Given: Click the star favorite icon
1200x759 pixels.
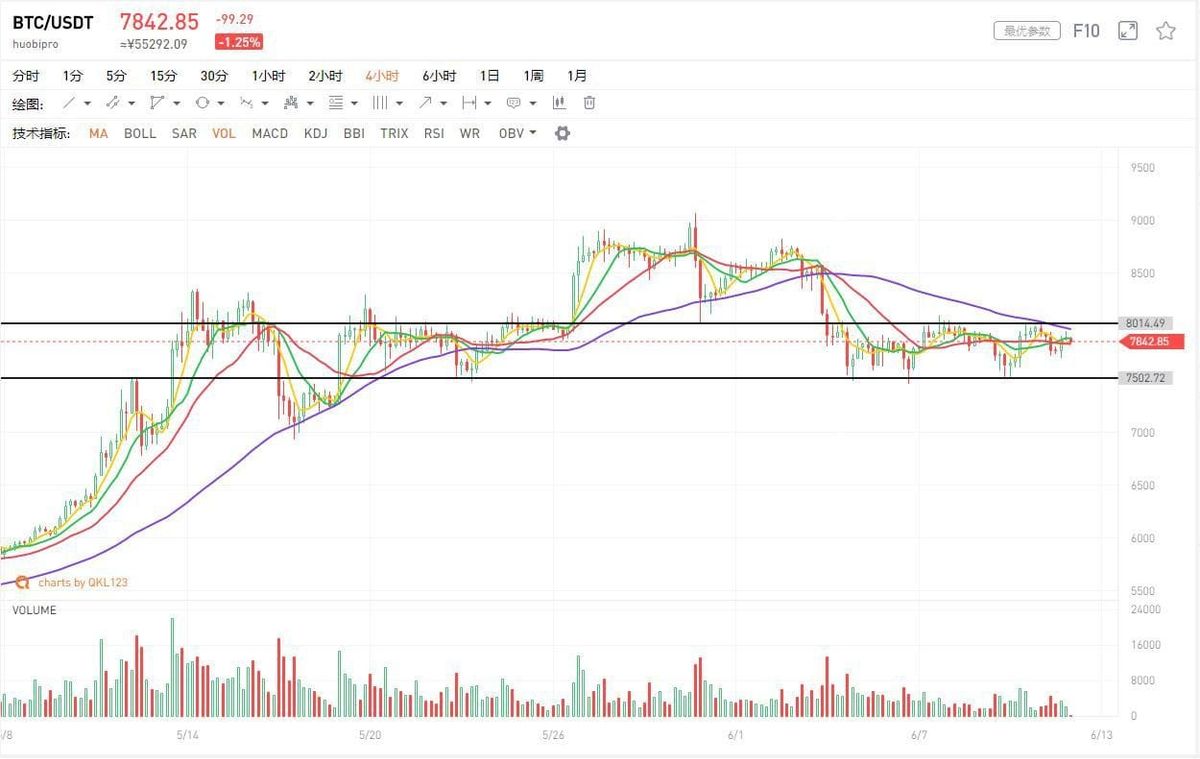Looking at the screenshot, I should coord(1164,31).
